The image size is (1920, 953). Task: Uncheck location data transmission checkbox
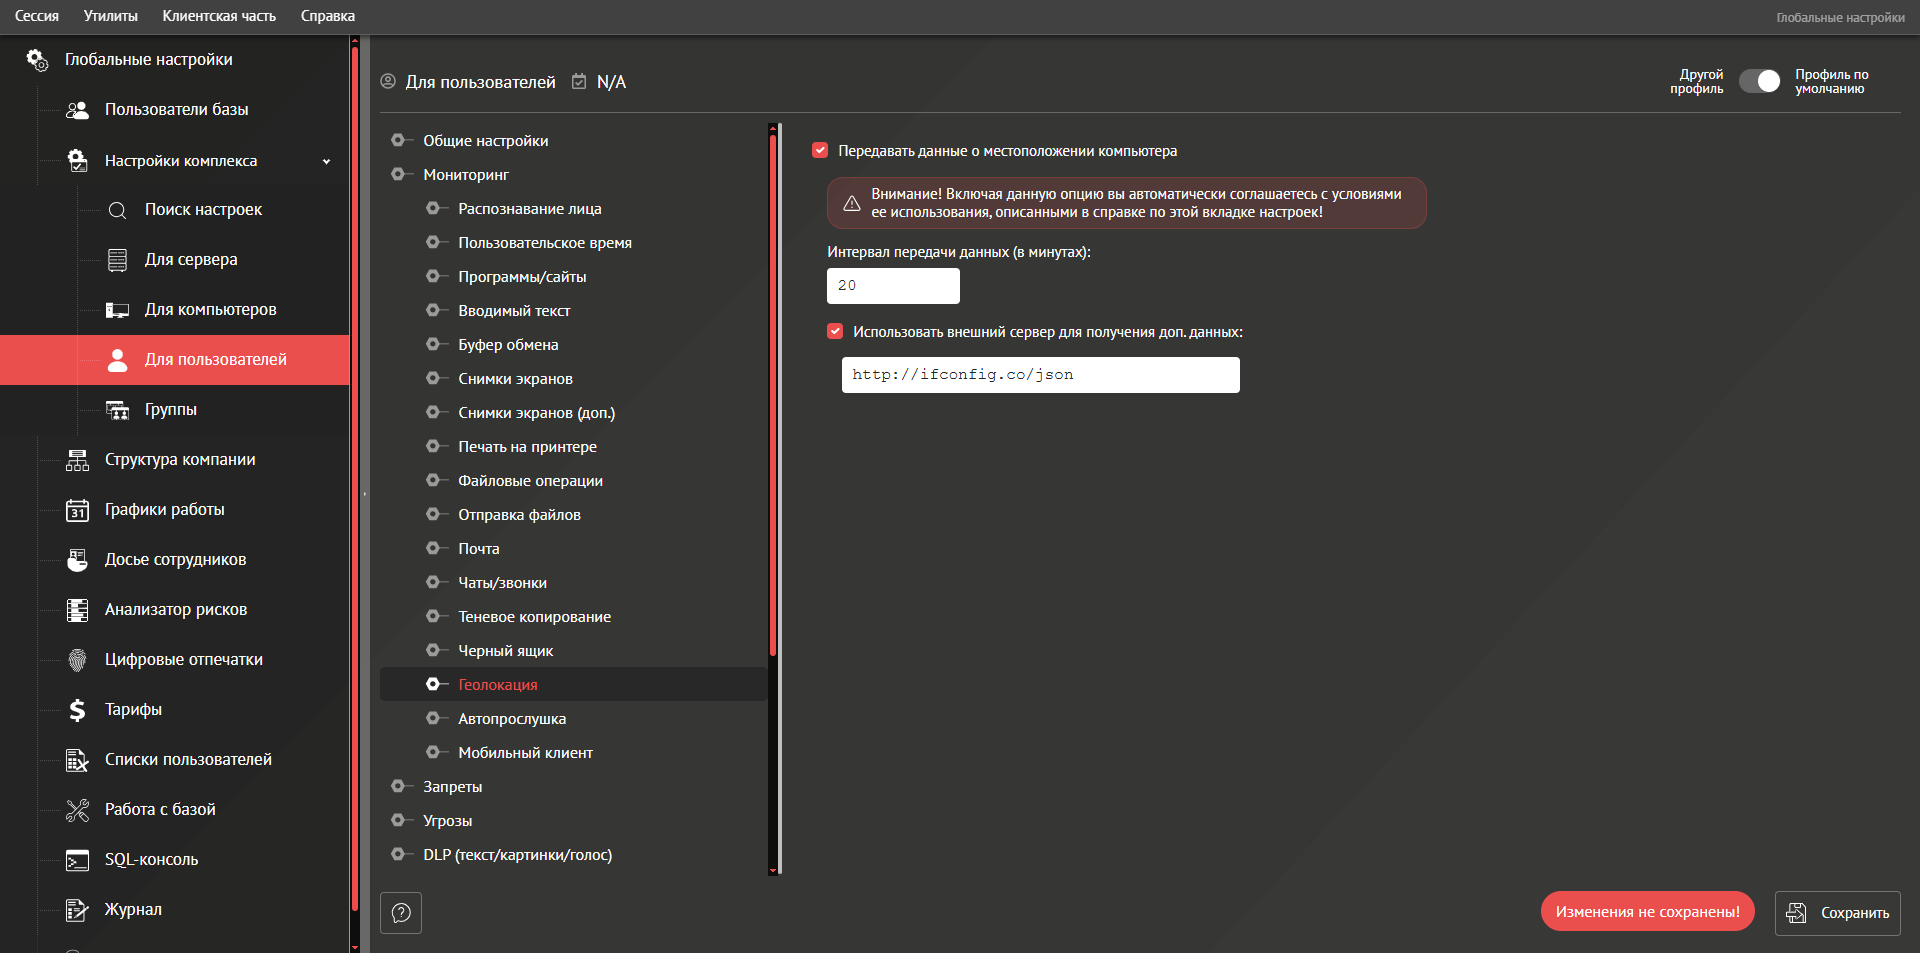(x=820, y=151)
